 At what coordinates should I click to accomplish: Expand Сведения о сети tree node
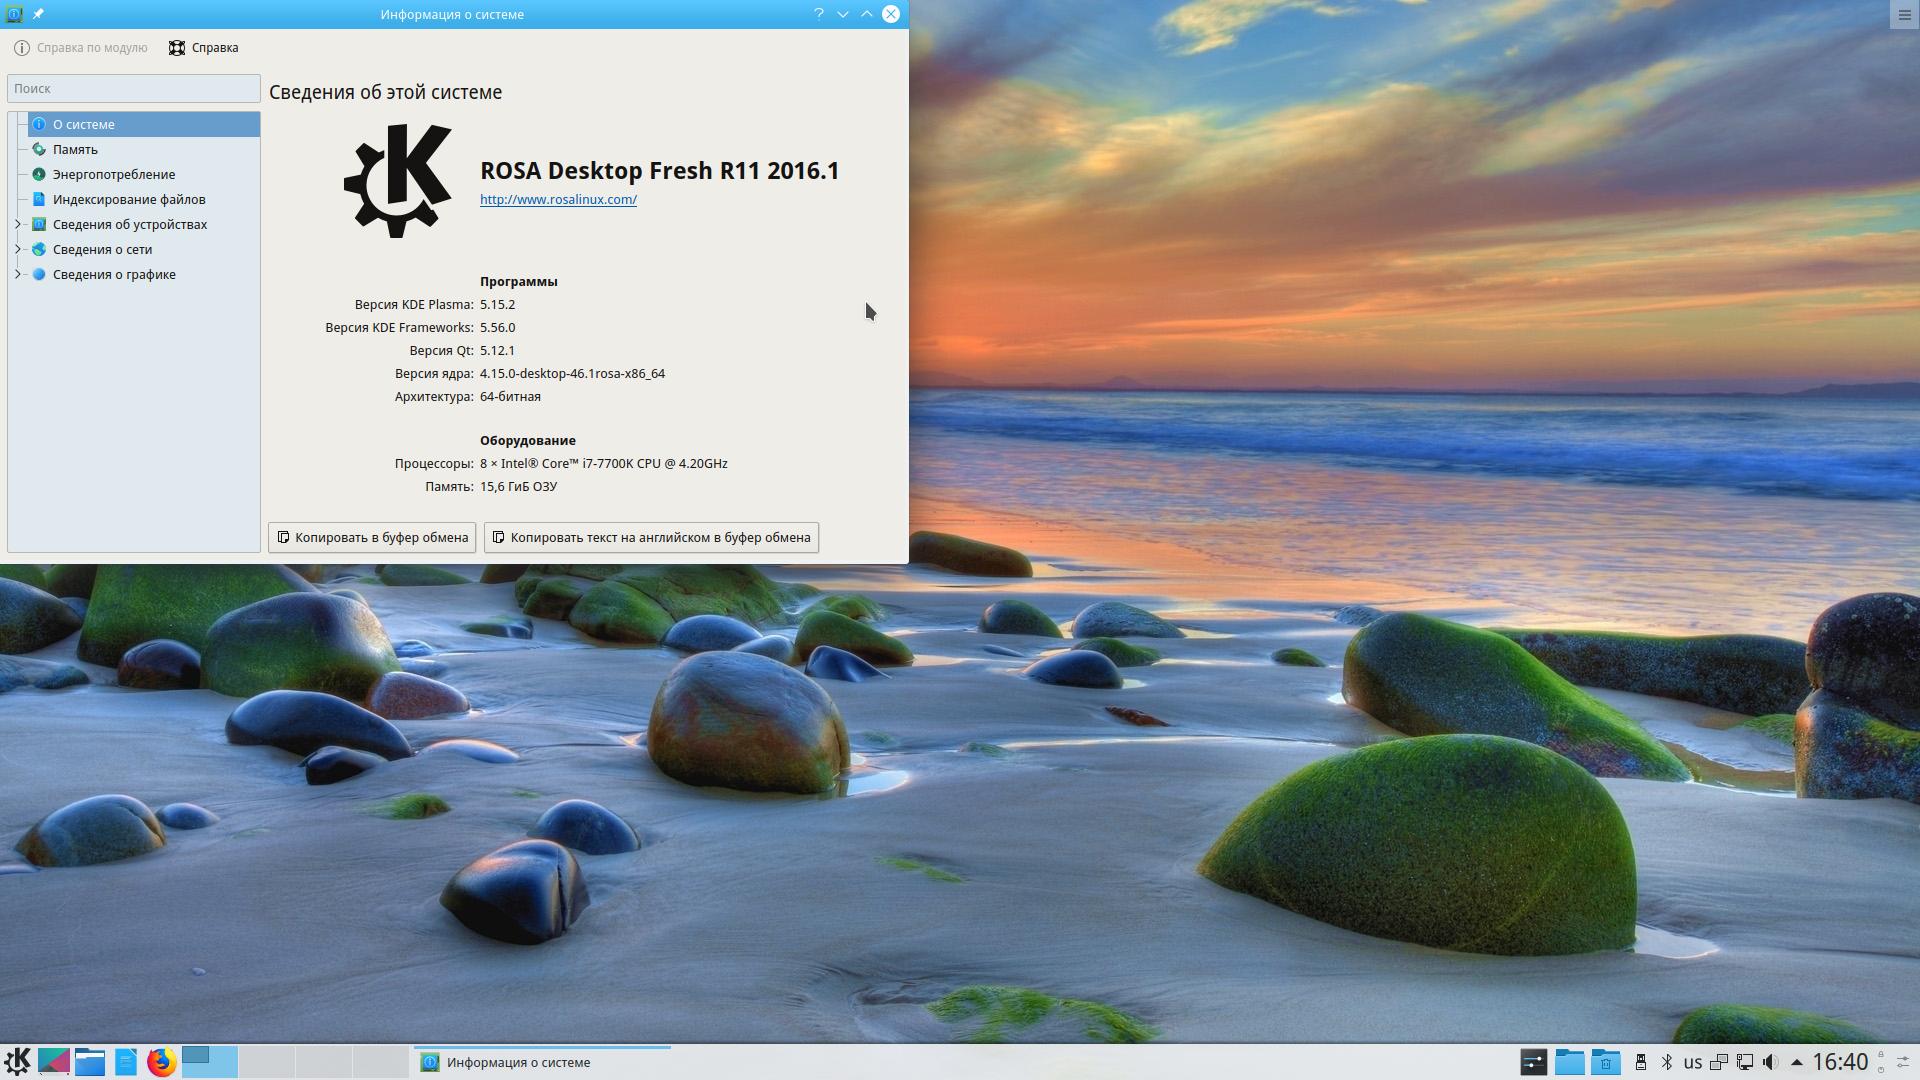[18, 249]
